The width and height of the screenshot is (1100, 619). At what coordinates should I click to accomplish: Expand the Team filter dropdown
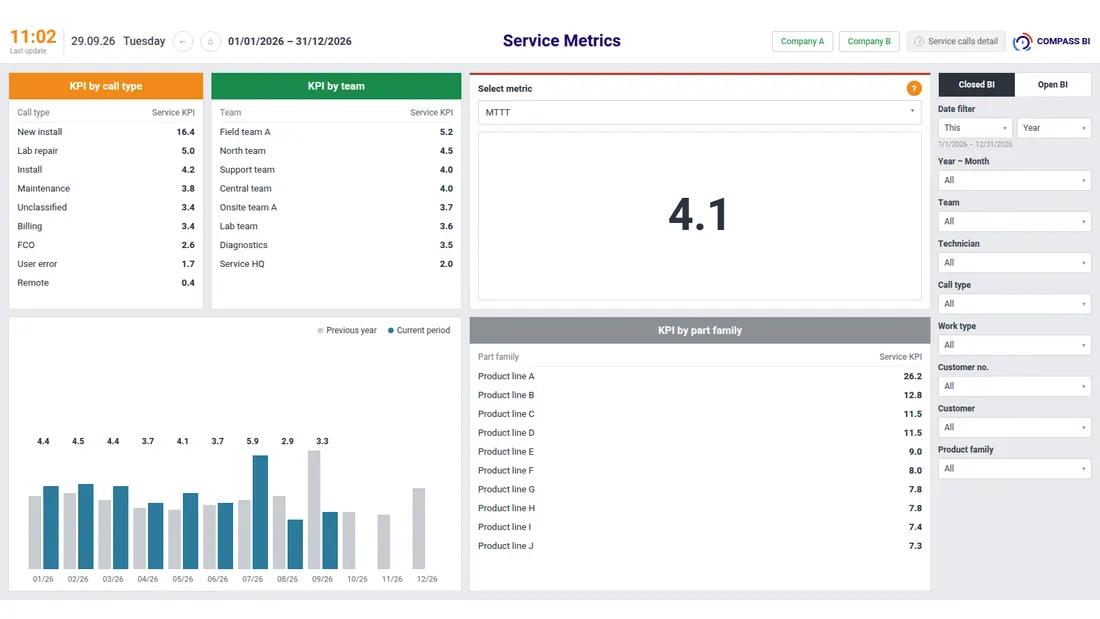coord(1014,222)
